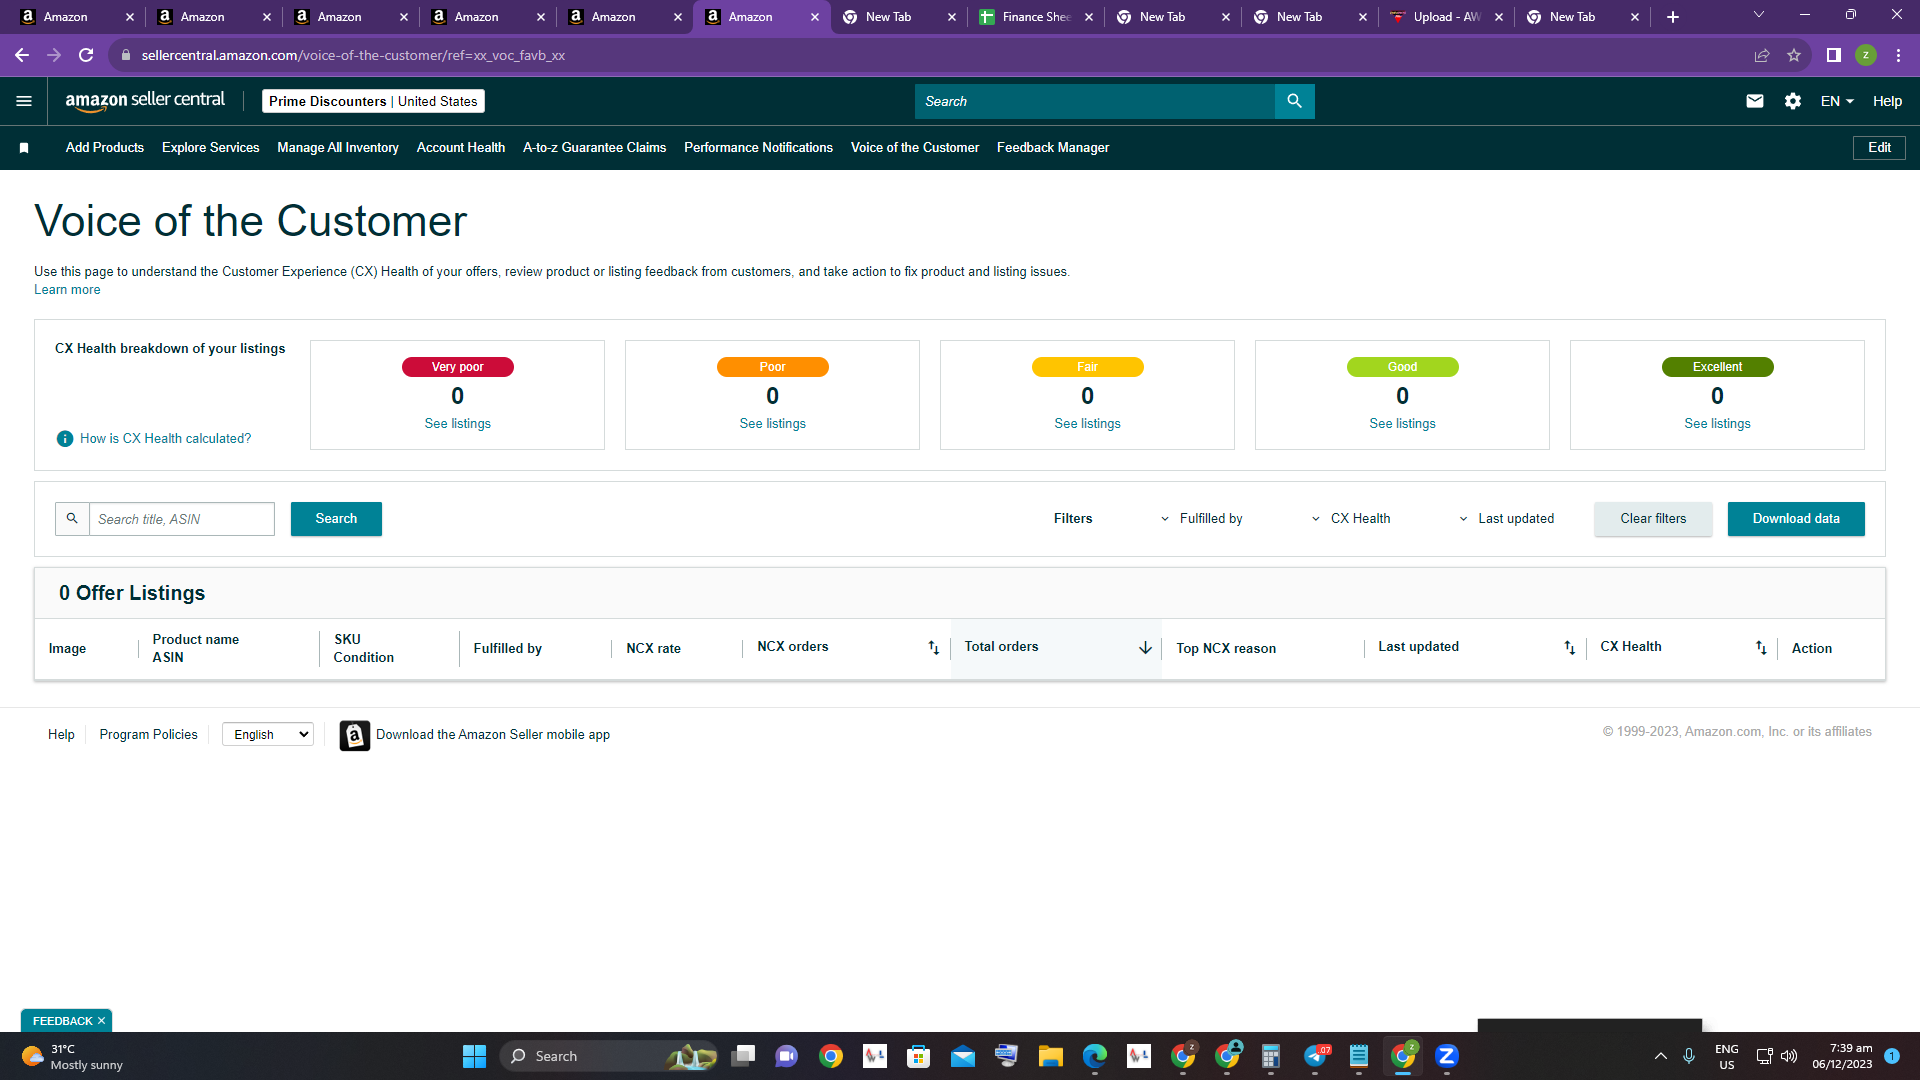
Task: Open the browser side panel icon
Action: 1833,55
